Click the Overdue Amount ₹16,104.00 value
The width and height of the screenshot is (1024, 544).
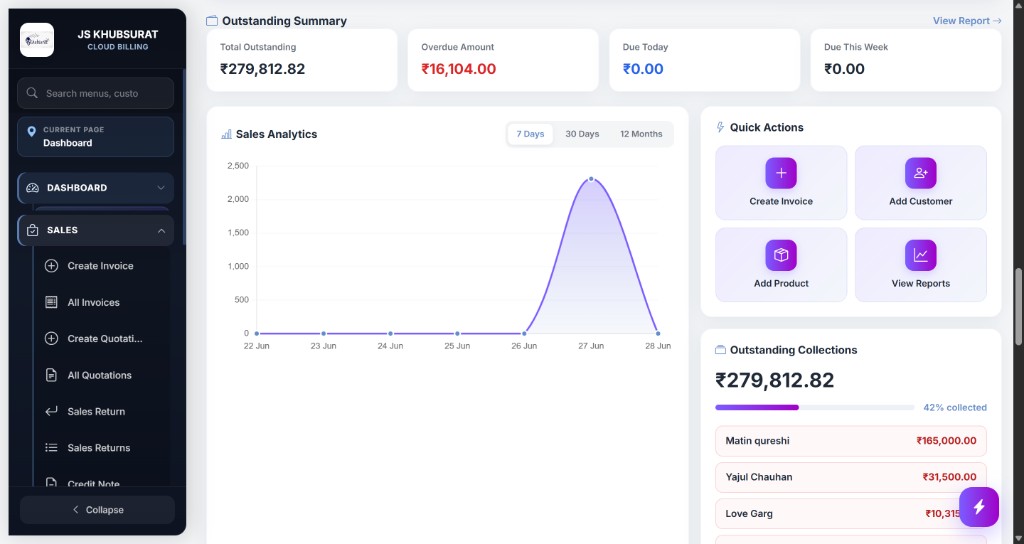pyautogui.click(x=458, y=69)
